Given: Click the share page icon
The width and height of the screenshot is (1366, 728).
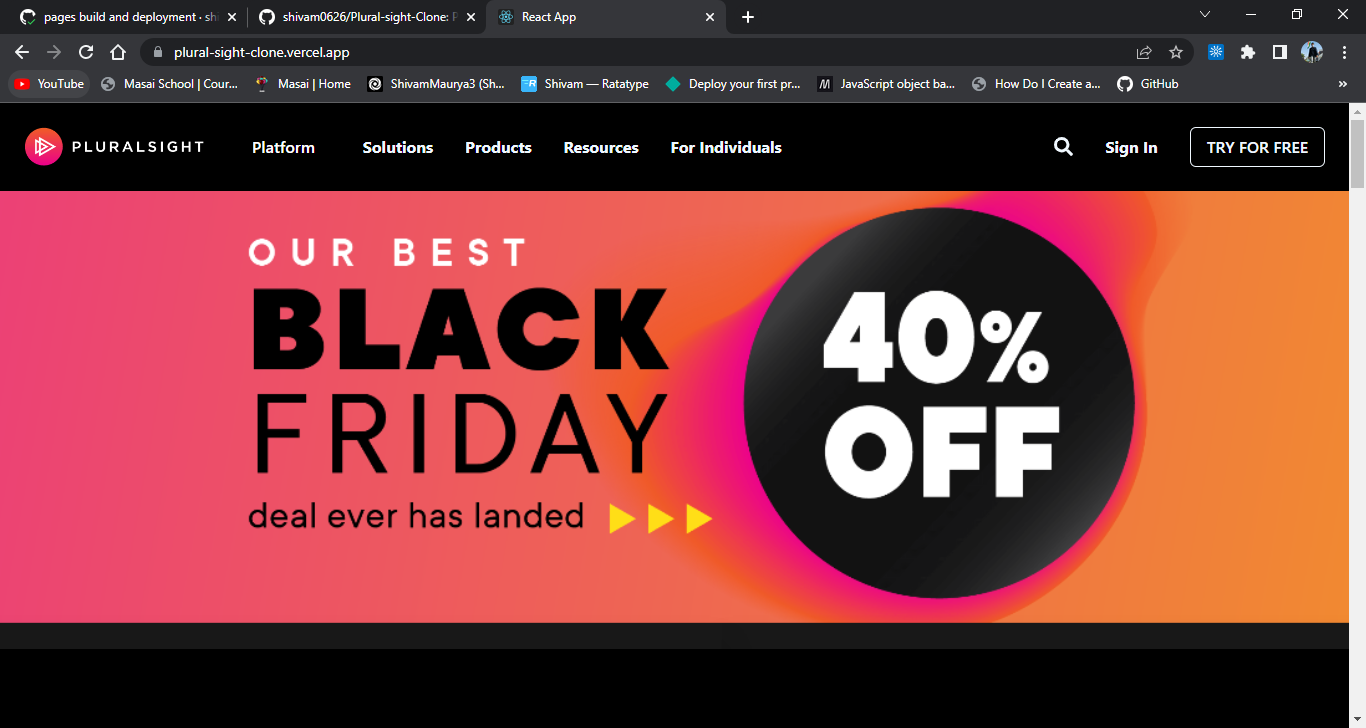Looking at the screenshot, I should pos(1144,52).
